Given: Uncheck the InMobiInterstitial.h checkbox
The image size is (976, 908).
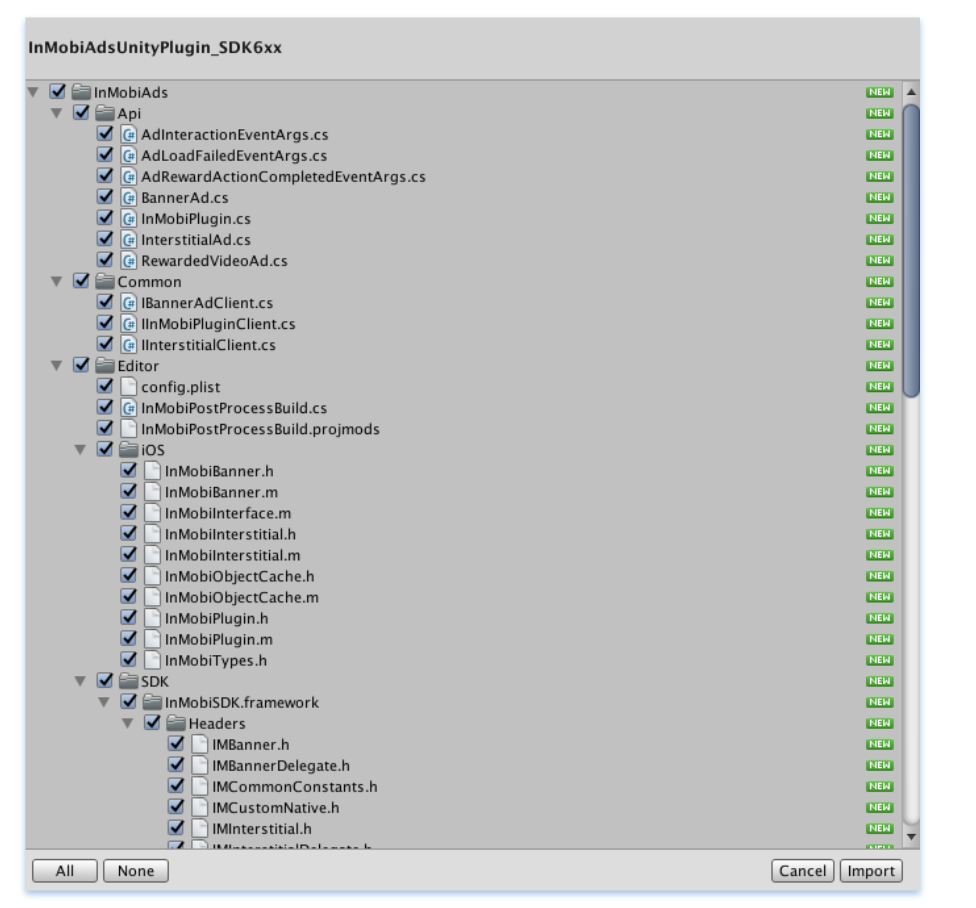Looking at the screenshot, I should (x=129, y=534).
